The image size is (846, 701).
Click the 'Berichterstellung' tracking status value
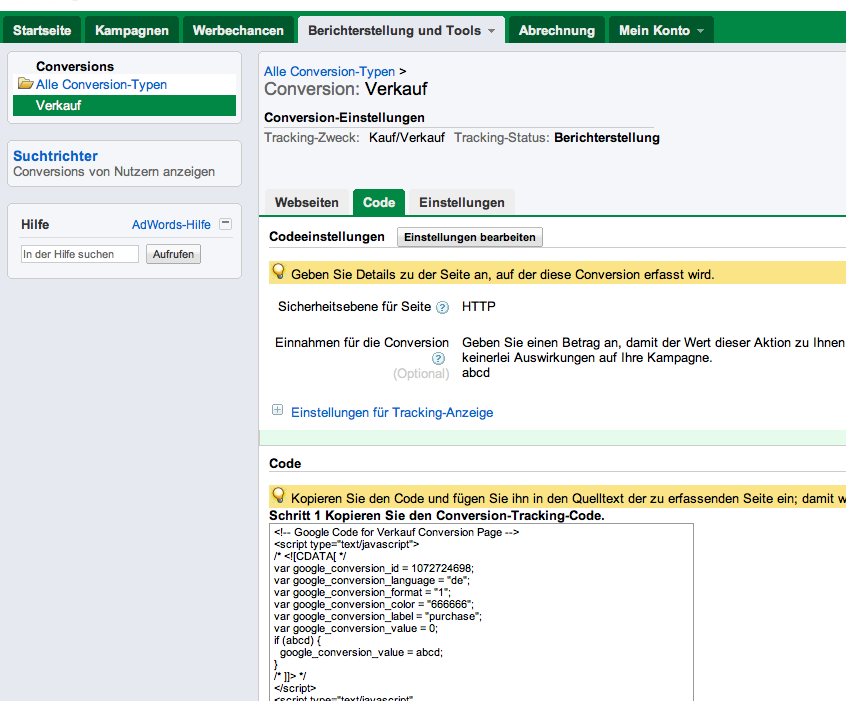(607, 138)
